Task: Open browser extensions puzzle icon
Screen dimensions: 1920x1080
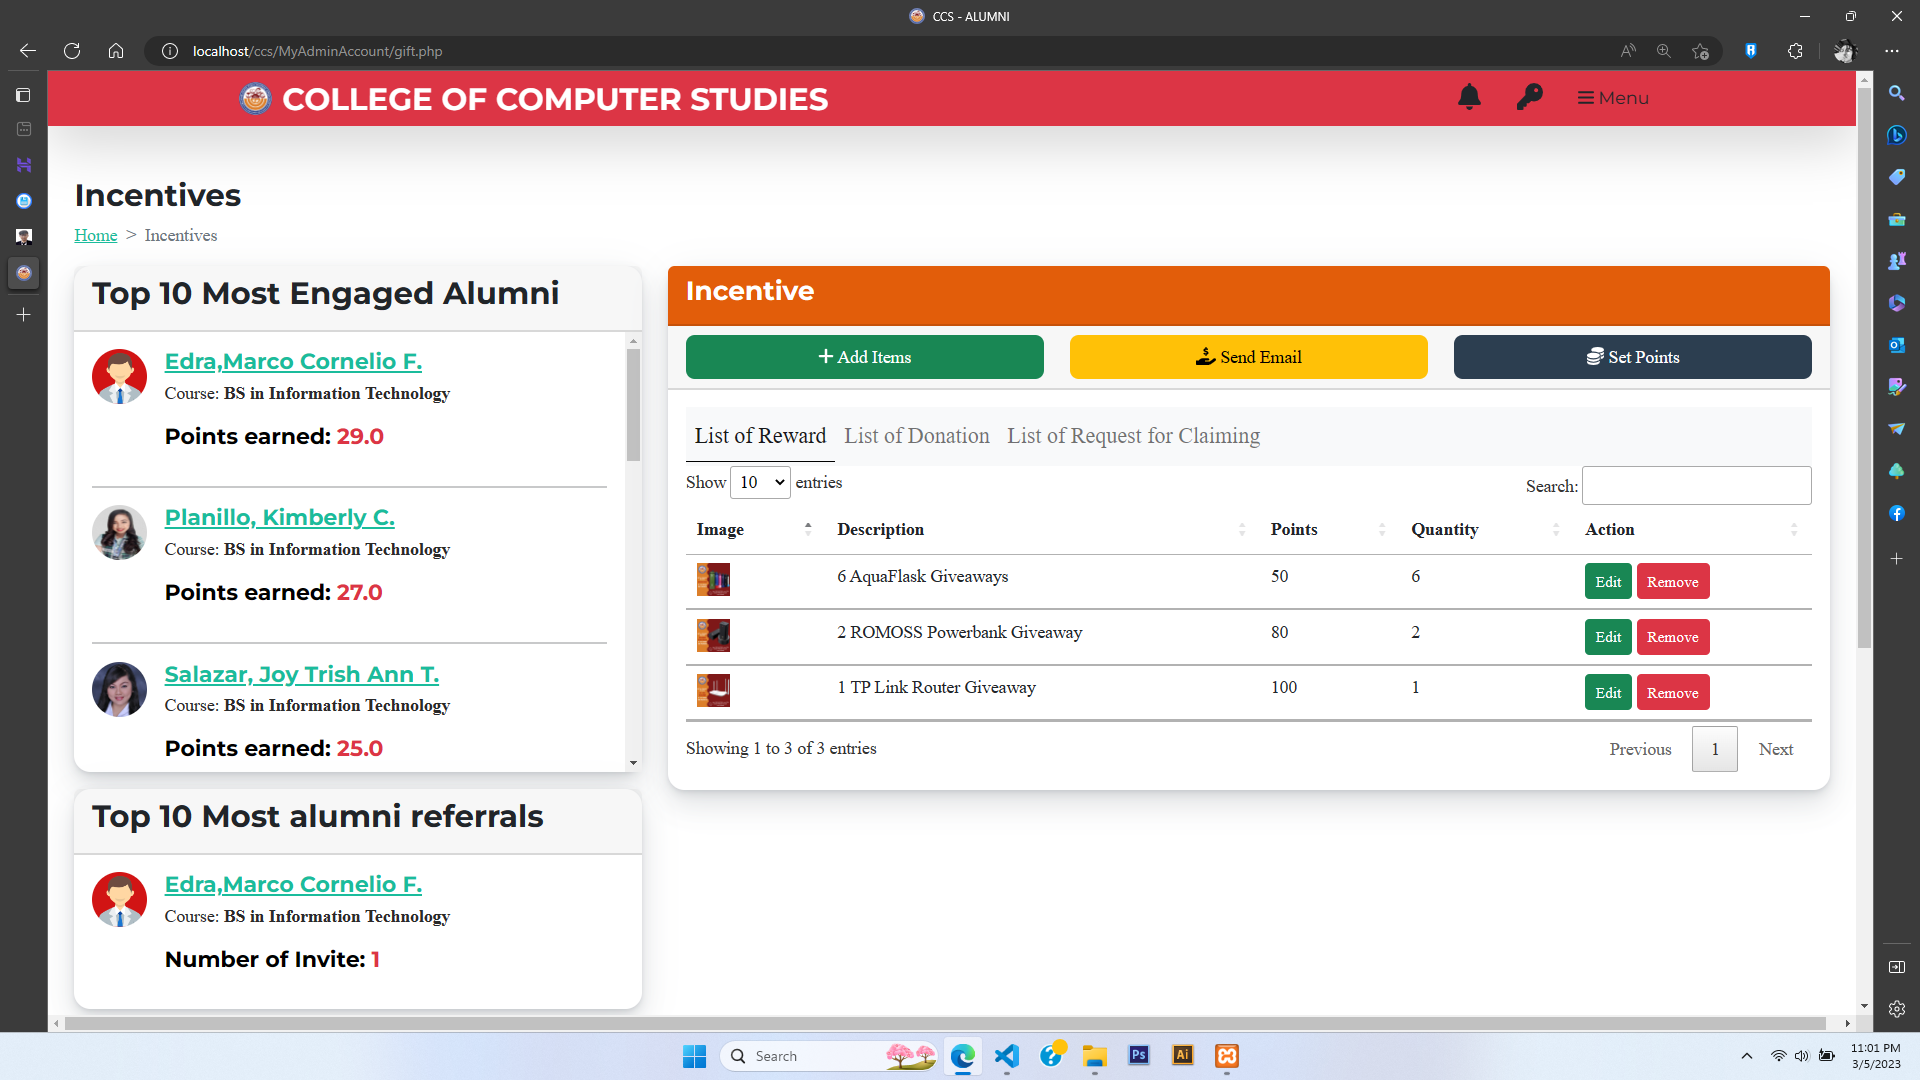Action: 1795,51
